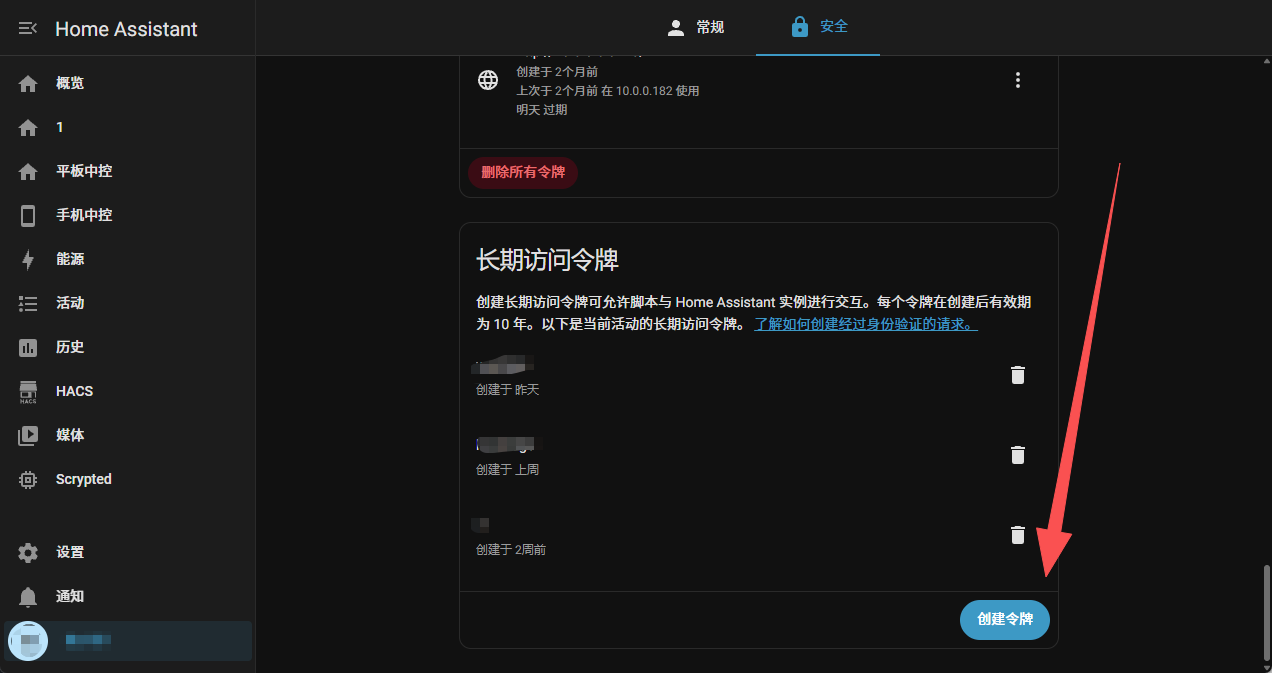Click 删除所有令牌 delete all tokens button
Viewport: 1272px width, 673px height.
point(523,172)
